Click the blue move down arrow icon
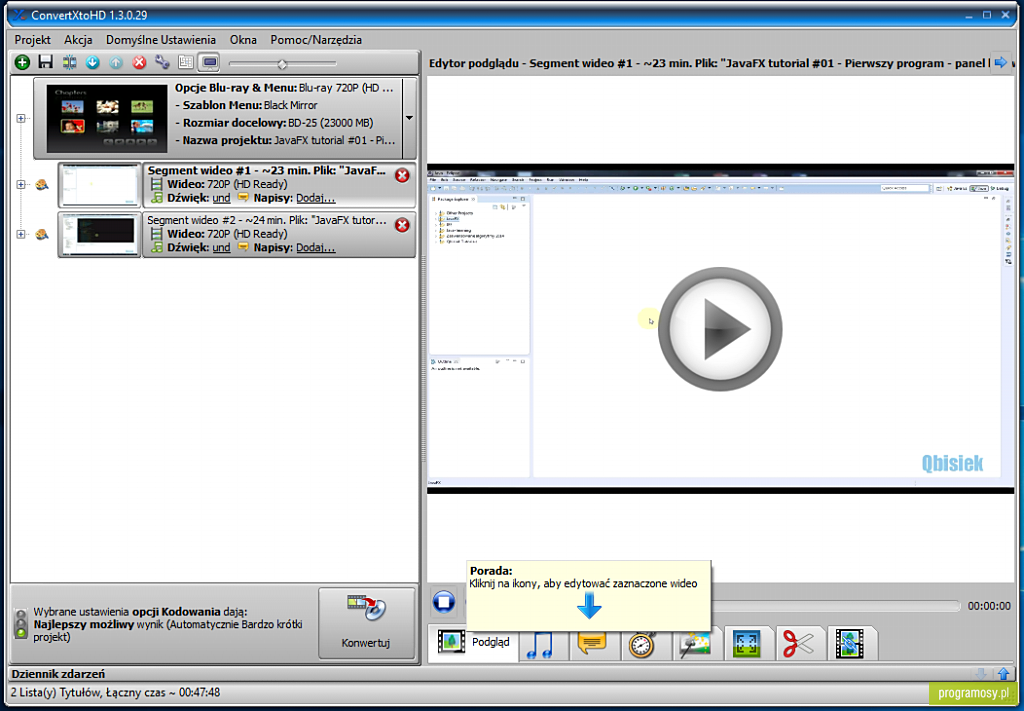 pyautogui.click(x=93, y=63)
